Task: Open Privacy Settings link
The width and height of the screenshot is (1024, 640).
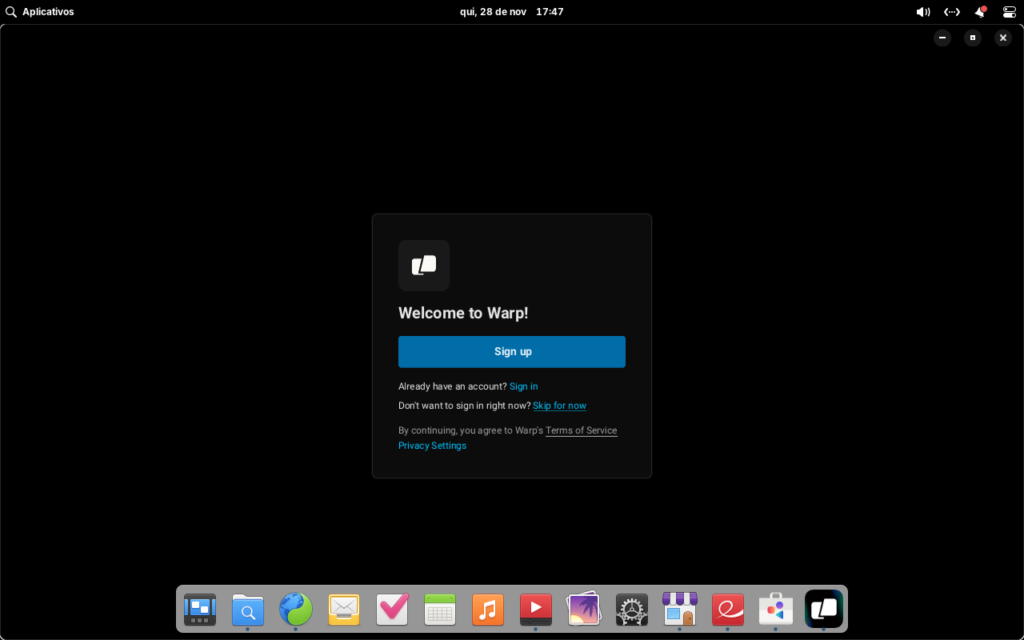Action: pos(432,445)
